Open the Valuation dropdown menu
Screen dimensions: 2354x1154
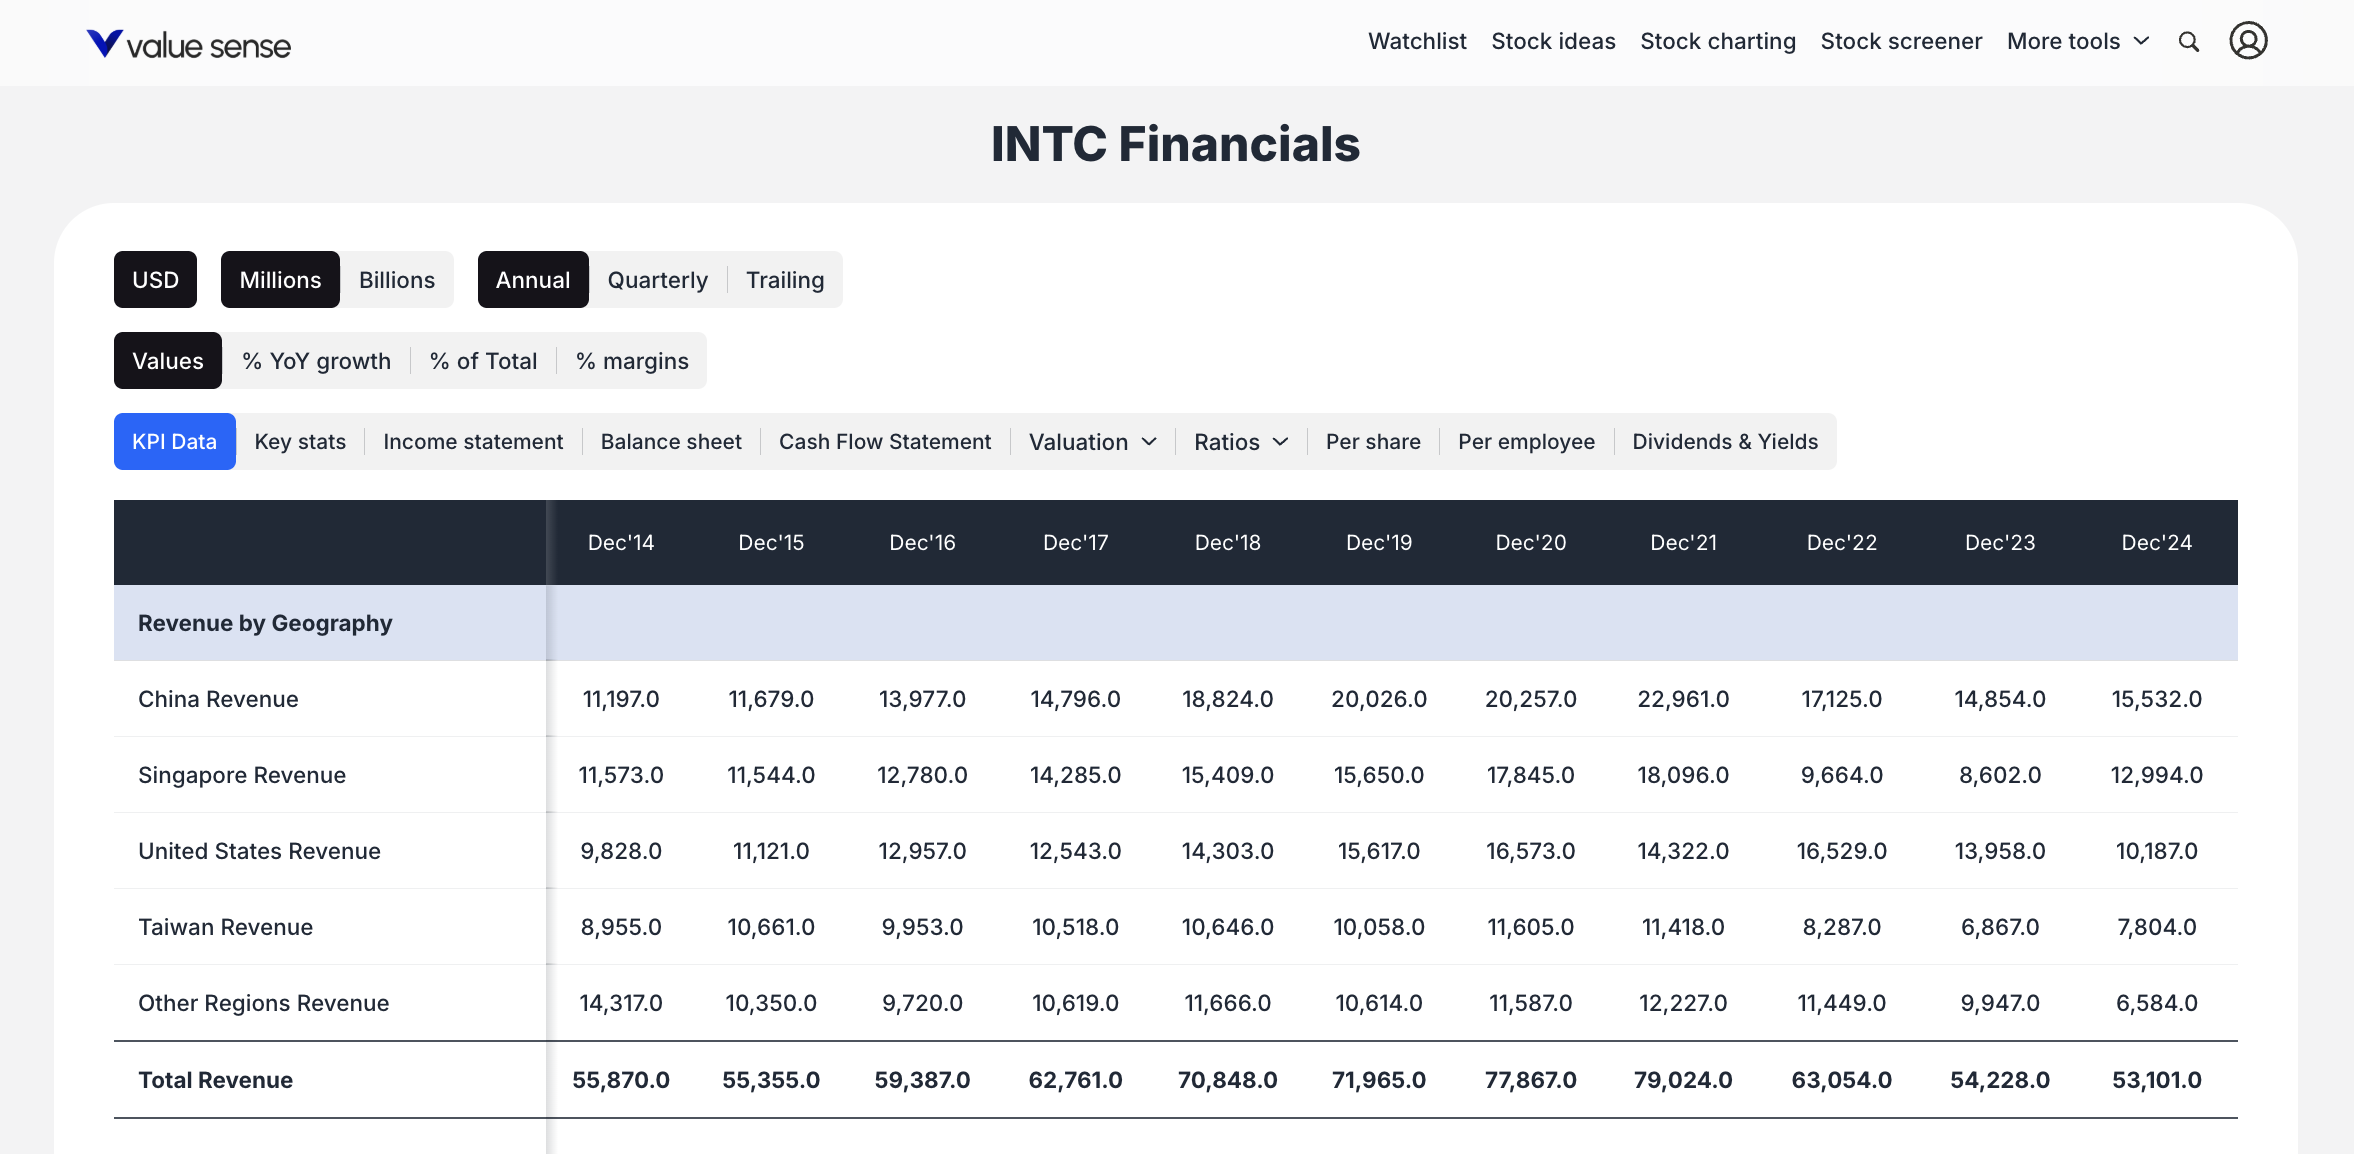(x=1090, y=441)
